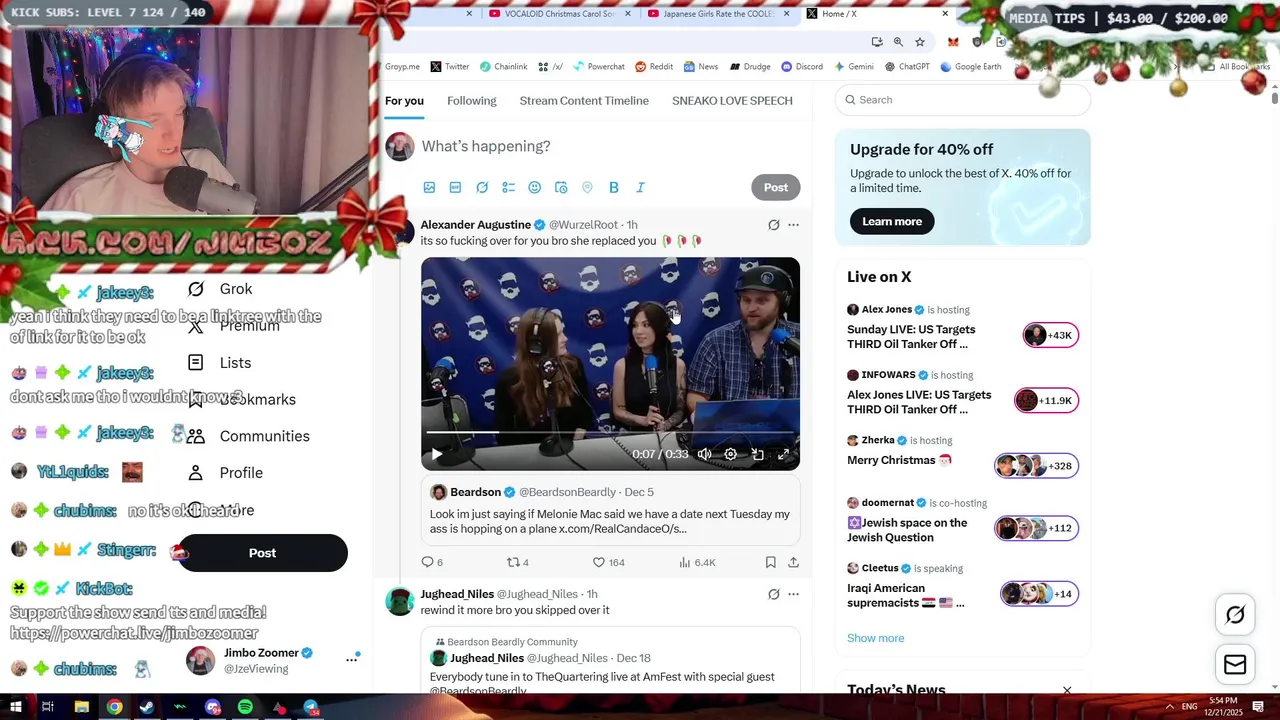1280x720 pixels.
Task: Open the Profile sidebar item
Action: (x=227, y=473)
